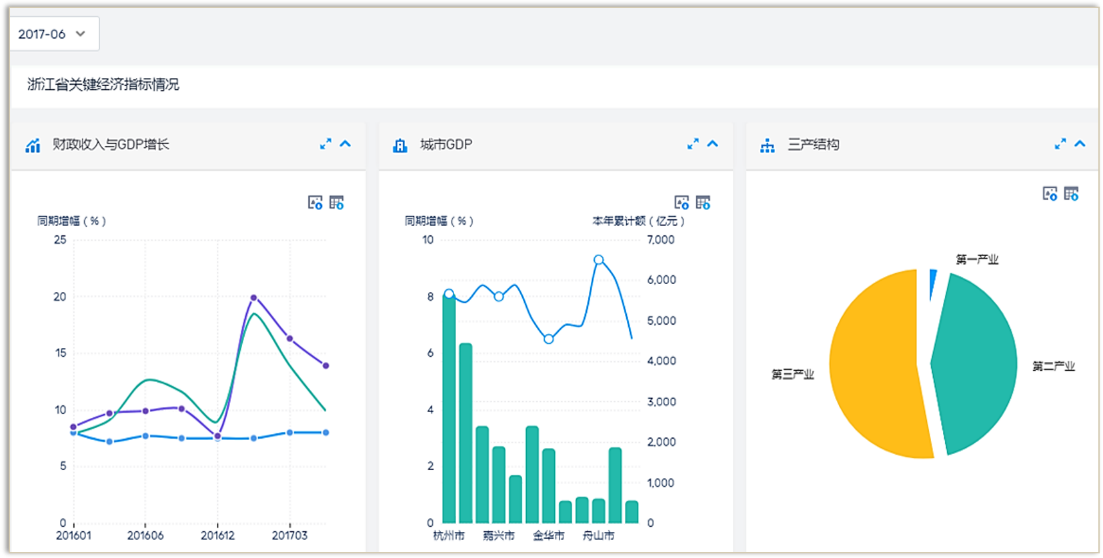Save 三产结构 pie chart as image

[1050, 194]
